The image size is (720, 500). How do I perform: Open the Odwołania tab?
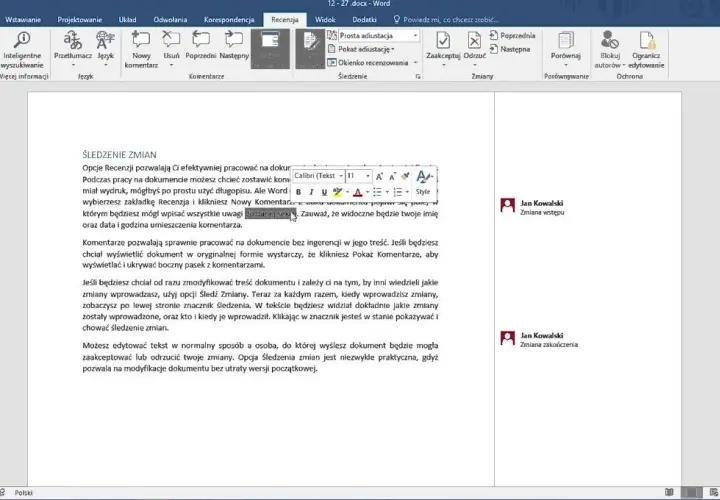point(170,20)
